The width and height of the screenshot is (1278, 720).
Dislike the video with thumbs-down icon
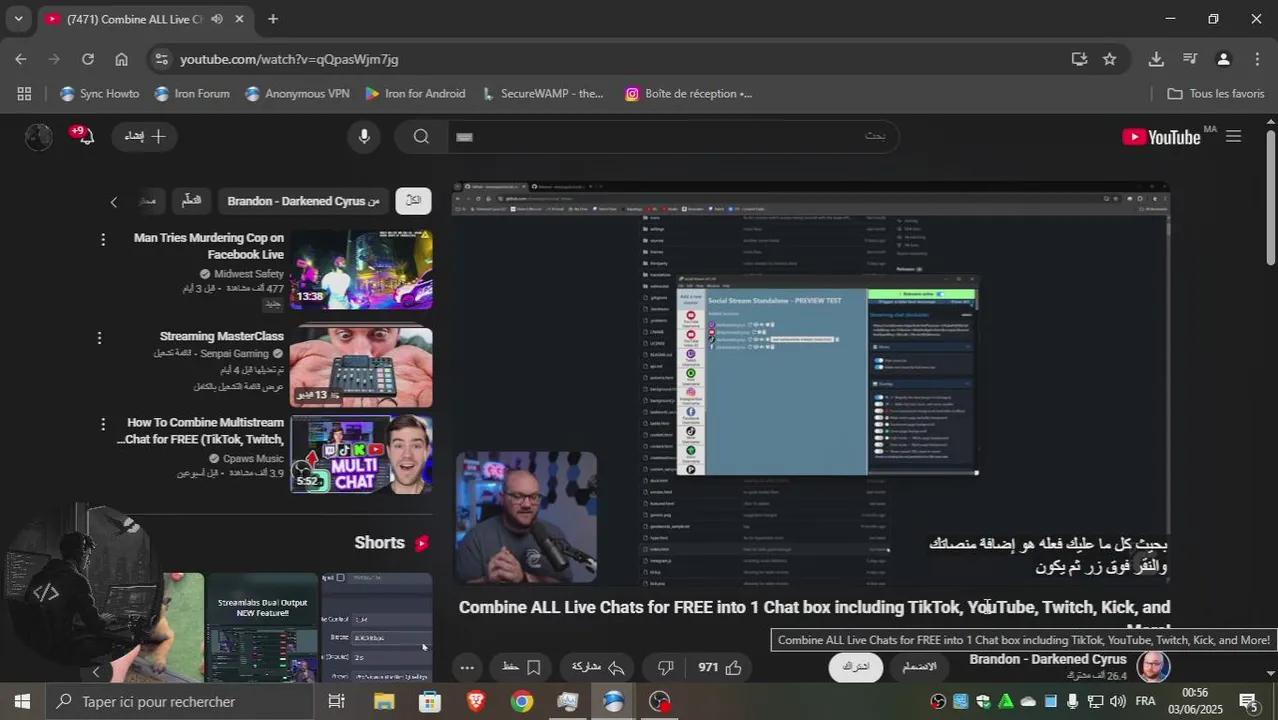(x=665, y=667)
